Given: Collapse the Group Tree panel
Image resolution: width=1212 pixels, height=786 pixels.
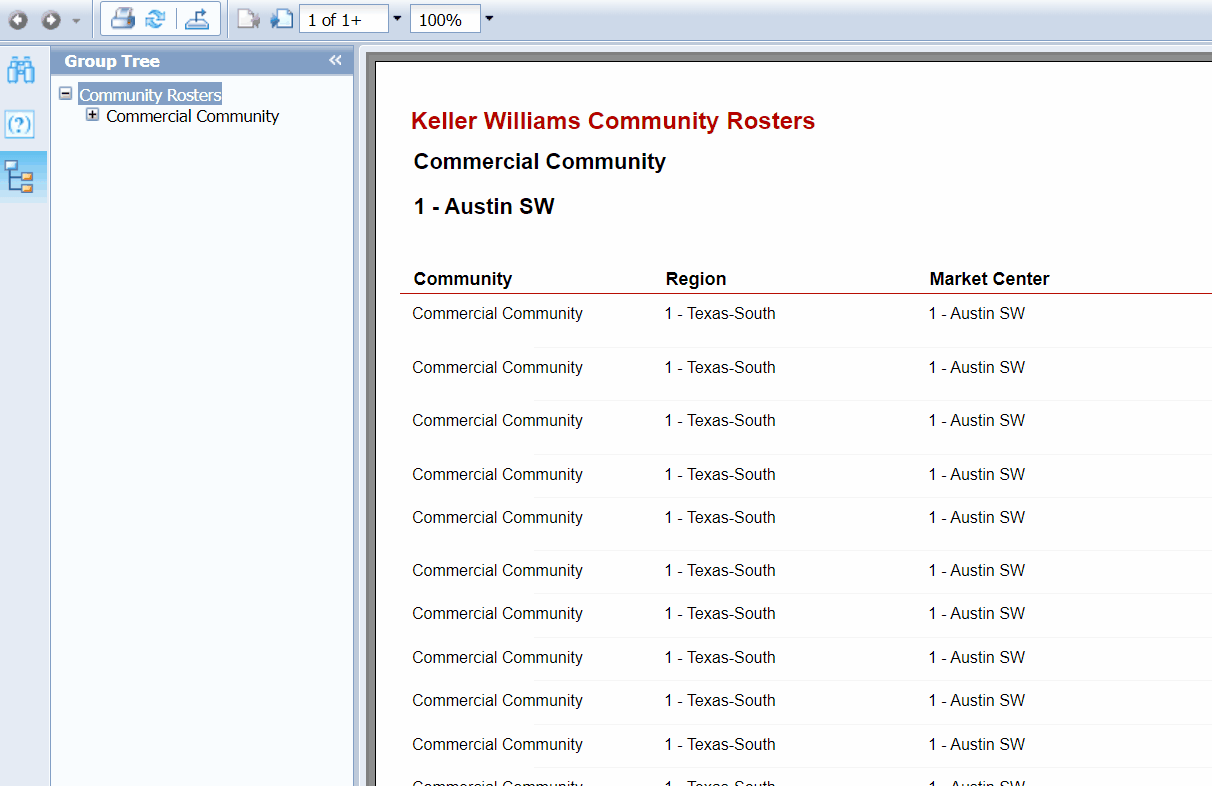Looking at the screenshot, I should coord(335,61).
